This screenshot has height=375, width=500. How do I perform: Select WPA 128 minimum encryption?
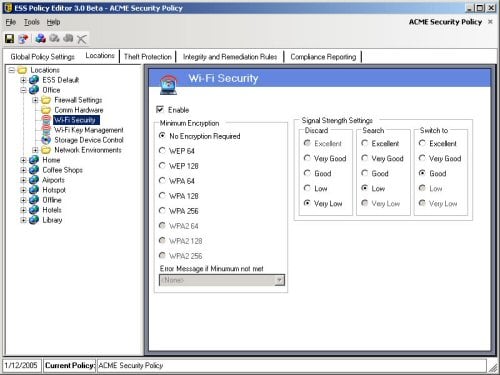162,196
